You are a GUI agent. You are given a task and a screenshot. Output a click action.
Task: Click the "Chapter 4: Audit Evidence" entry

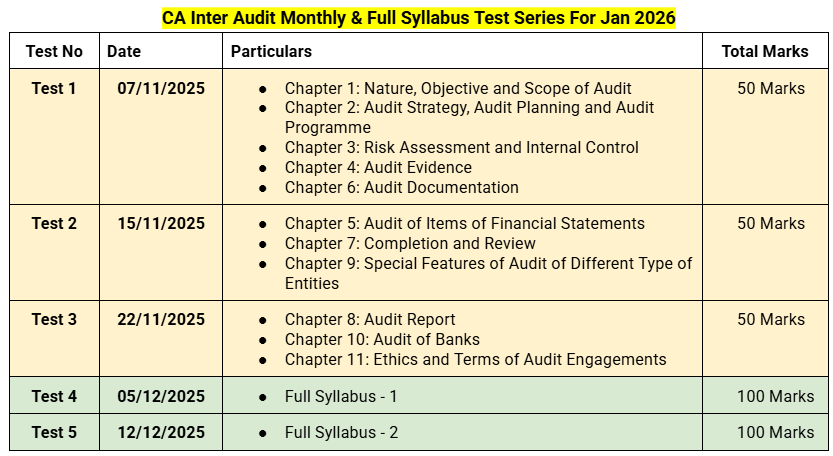click(x=378, y=167)
